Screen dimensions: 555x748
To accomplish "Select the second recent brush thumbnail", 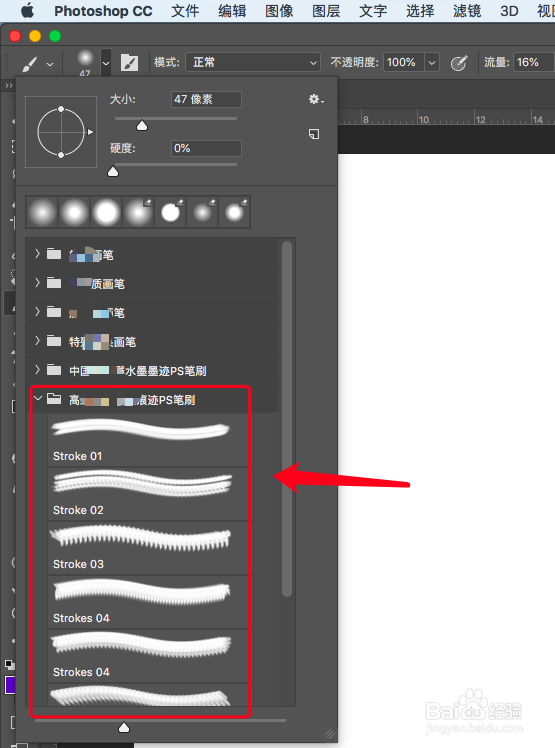I will tap(74, 212).
